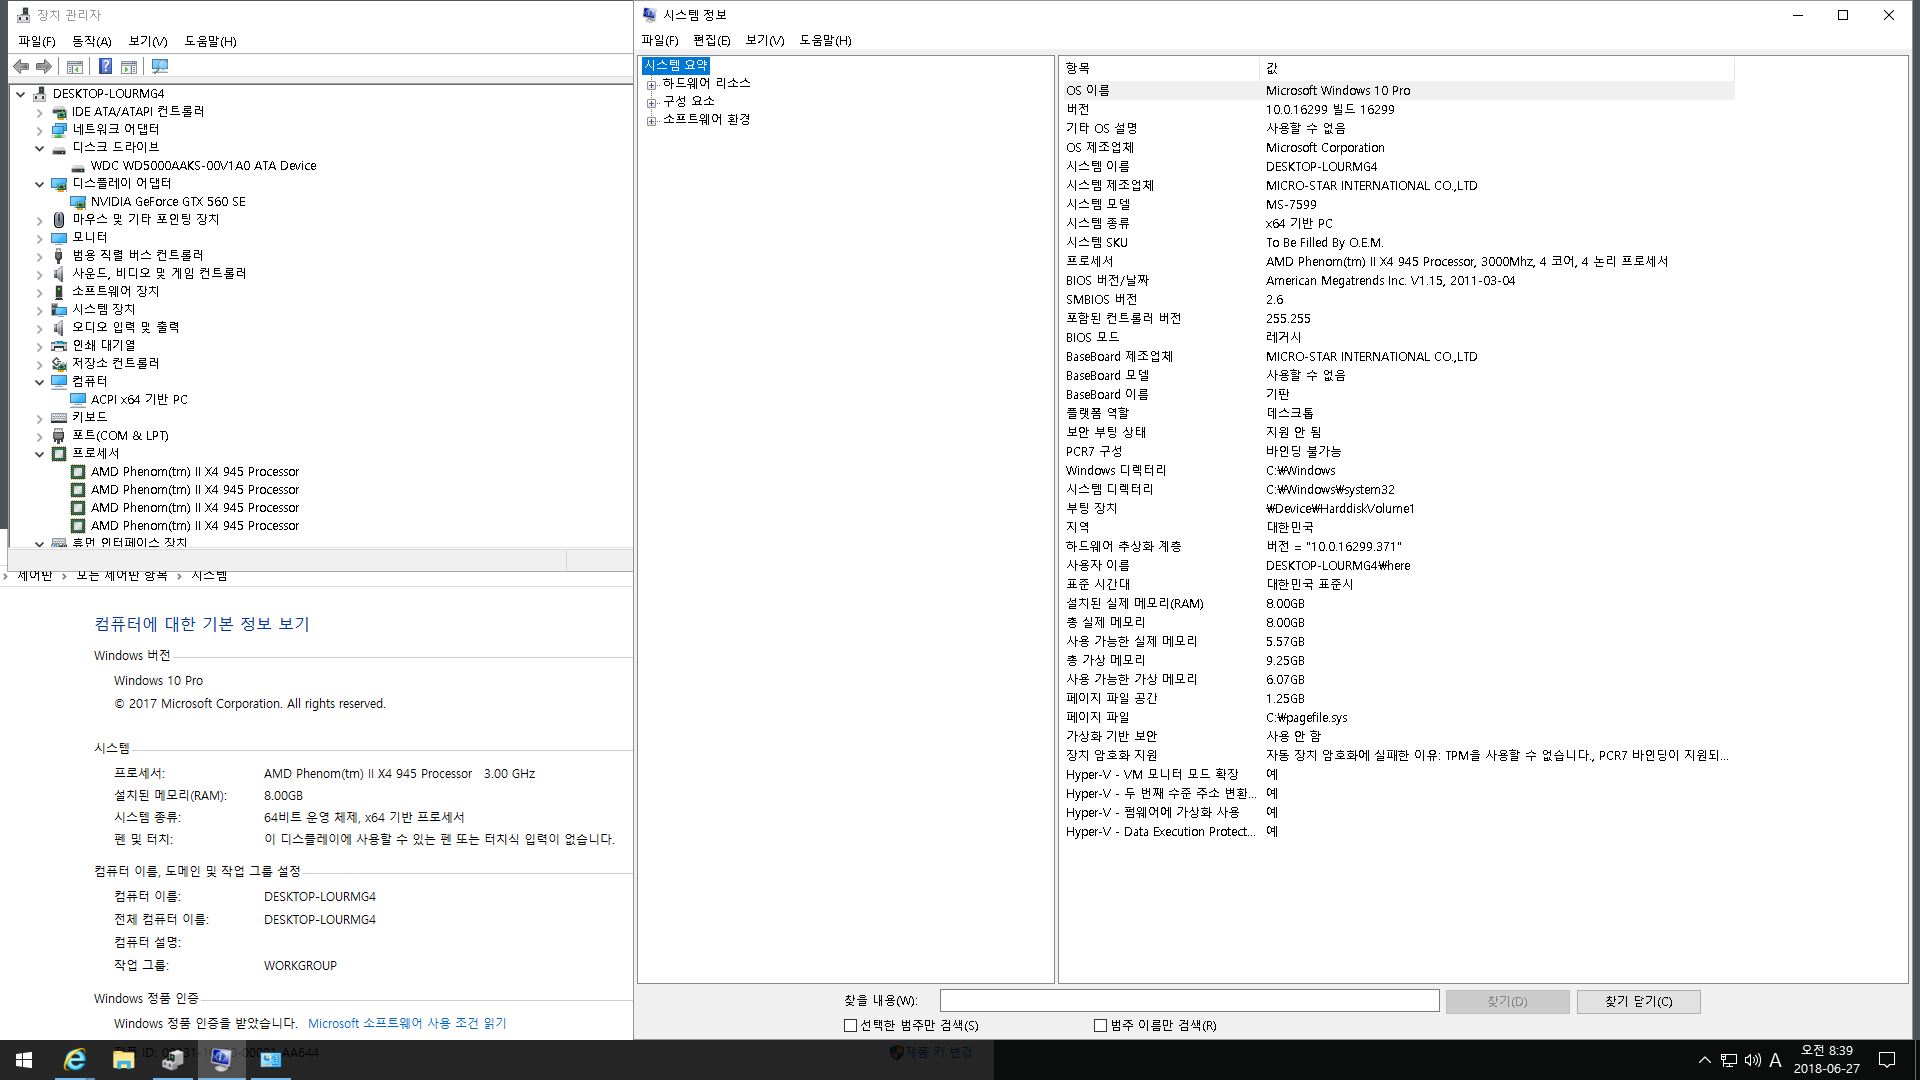
Task: Click volume icon in system tray
Action: click(x=1752, y=1060)
